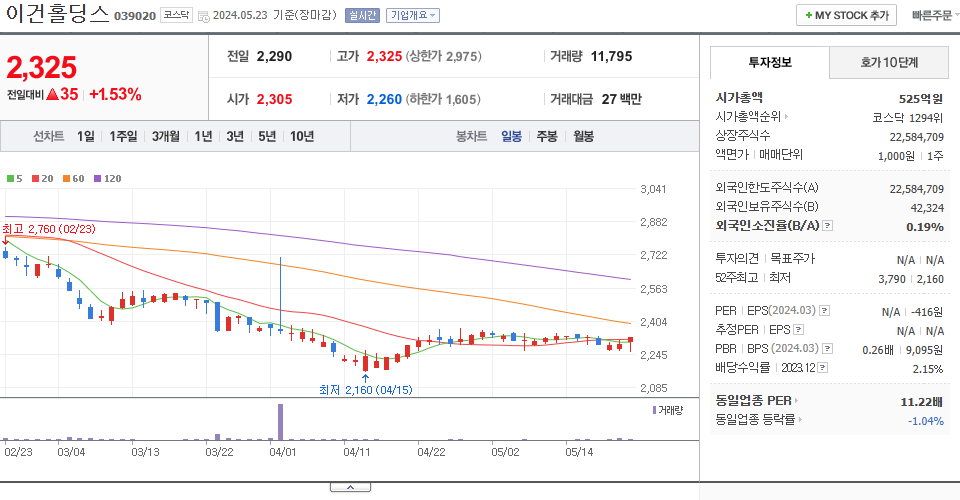Open the 시가총액순위 link
The height and width of the screenshot is (500, 960).
click(x=751, y=116)
